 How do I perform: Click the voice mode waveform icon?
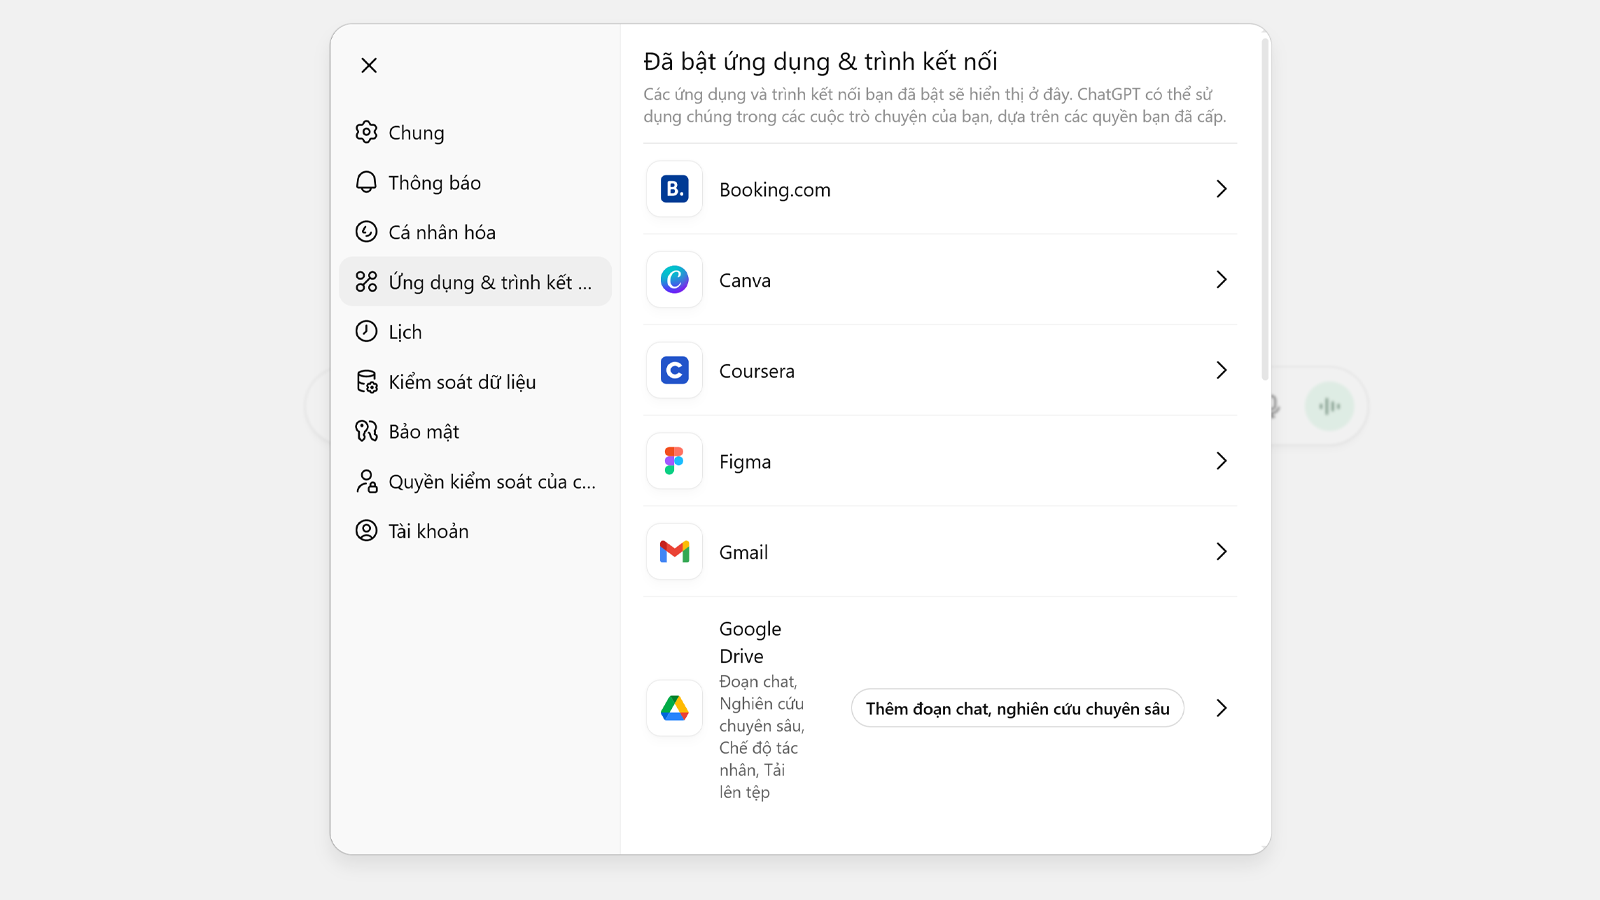[1329, 406]
